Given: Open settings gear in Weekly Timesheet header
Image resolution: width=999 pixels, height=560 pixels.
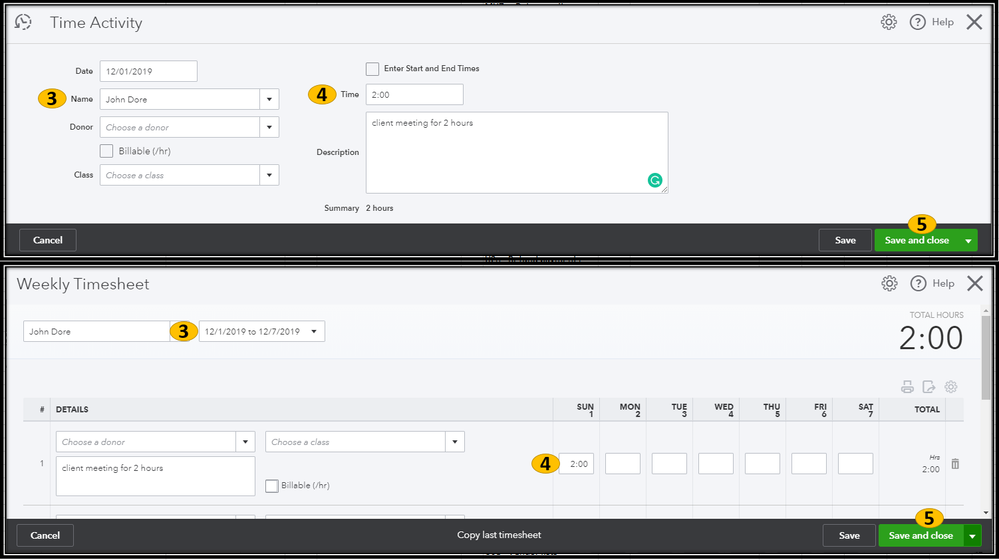Looking at the screenshot, I should point(889,284).
